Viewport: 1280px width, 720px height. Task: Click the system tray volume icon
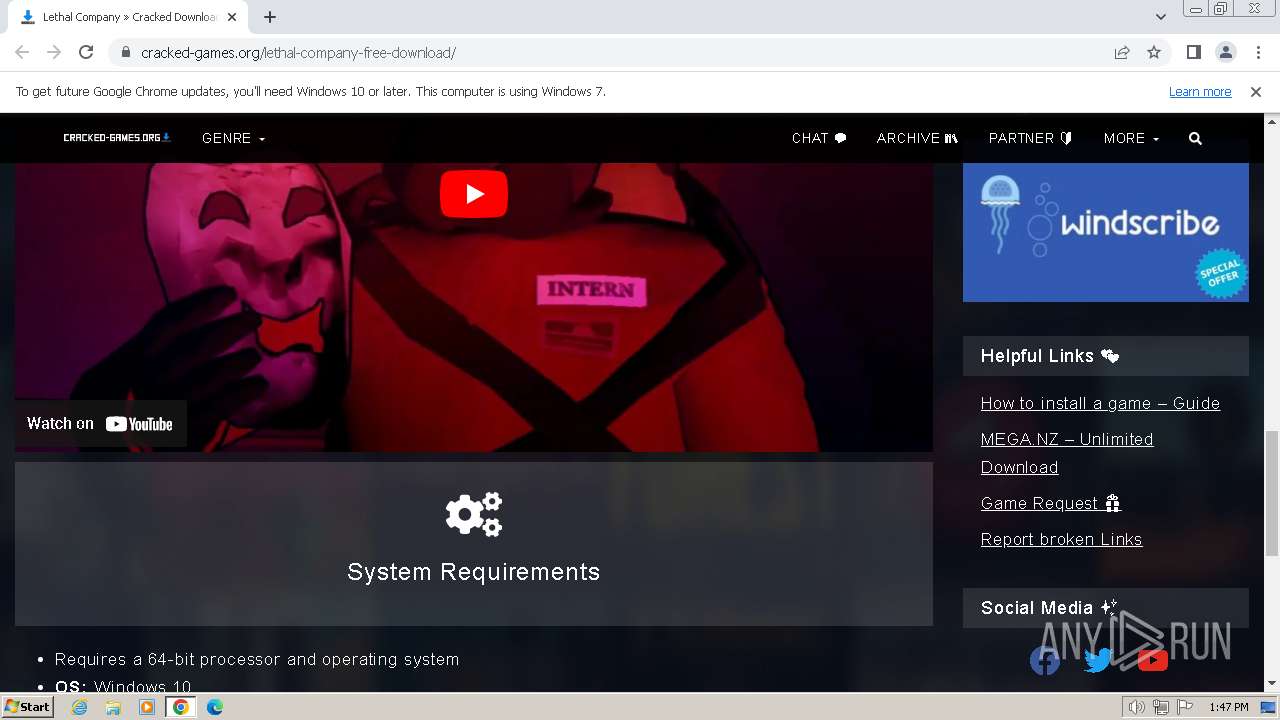coord(1137,707)
